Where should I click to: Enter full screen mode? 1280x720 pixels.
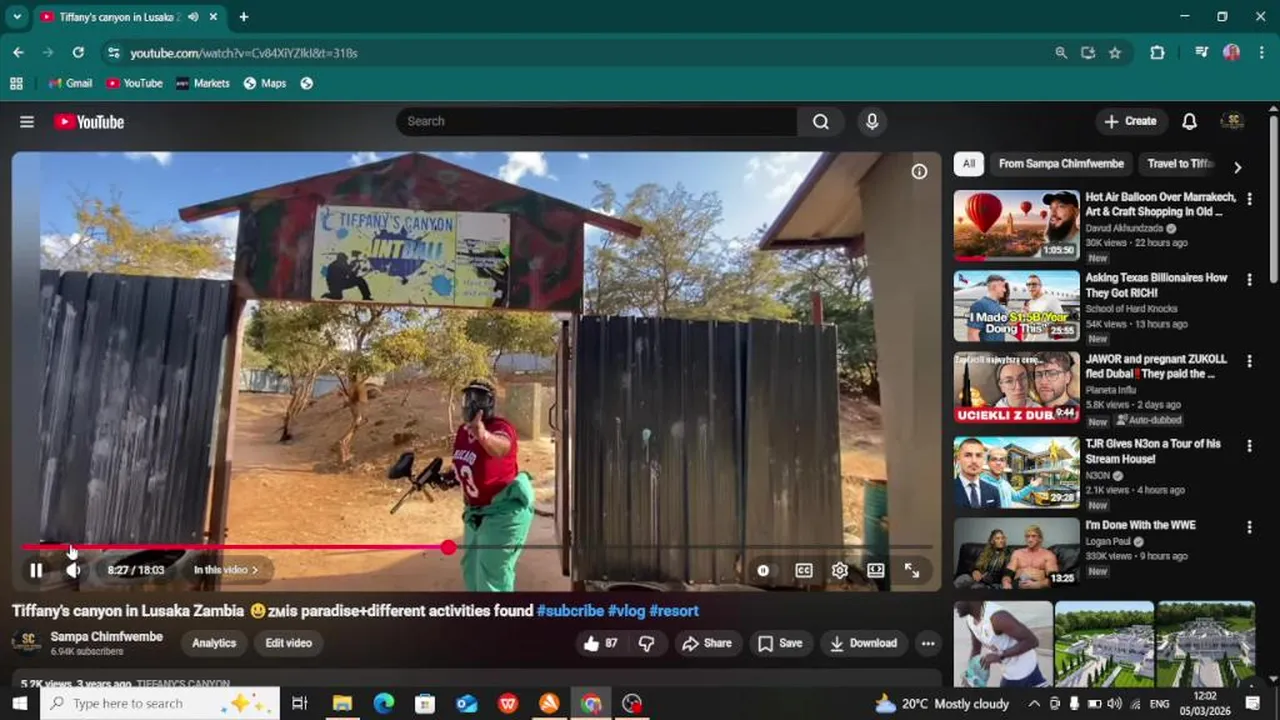click(912, 570)
